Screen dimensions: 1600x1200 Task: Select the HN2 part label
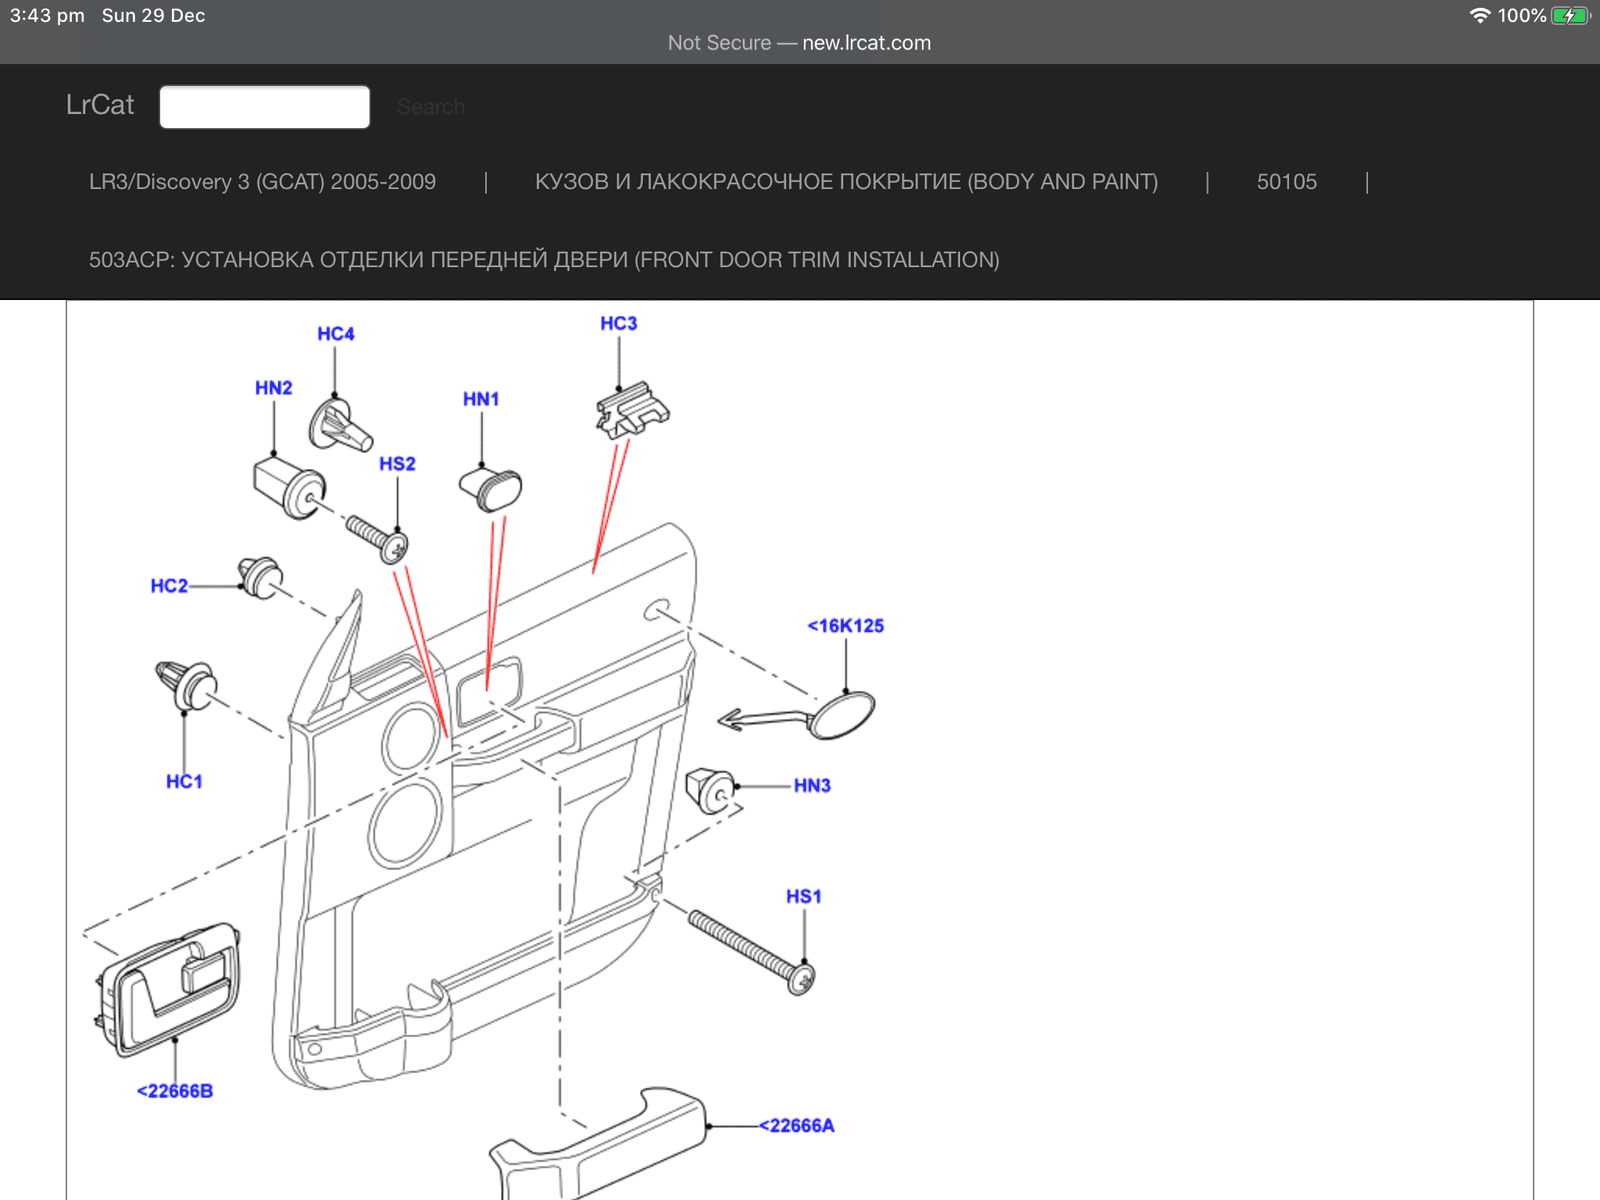[274, 388]
